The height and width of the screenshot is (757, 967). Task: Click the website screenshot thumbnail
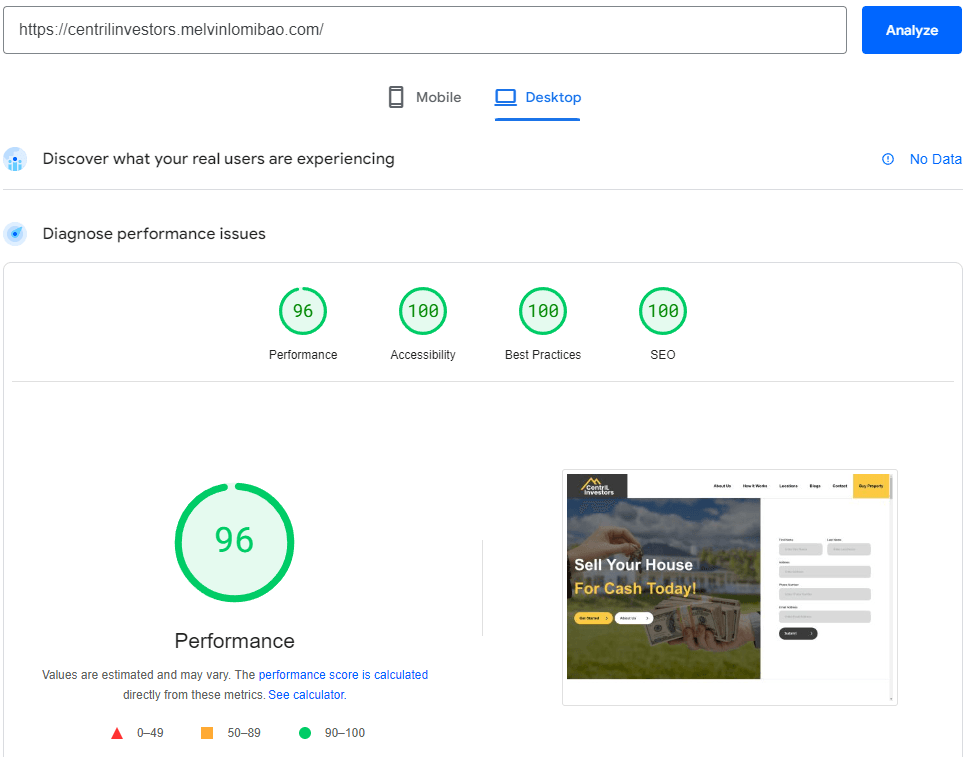coord(729,586)
